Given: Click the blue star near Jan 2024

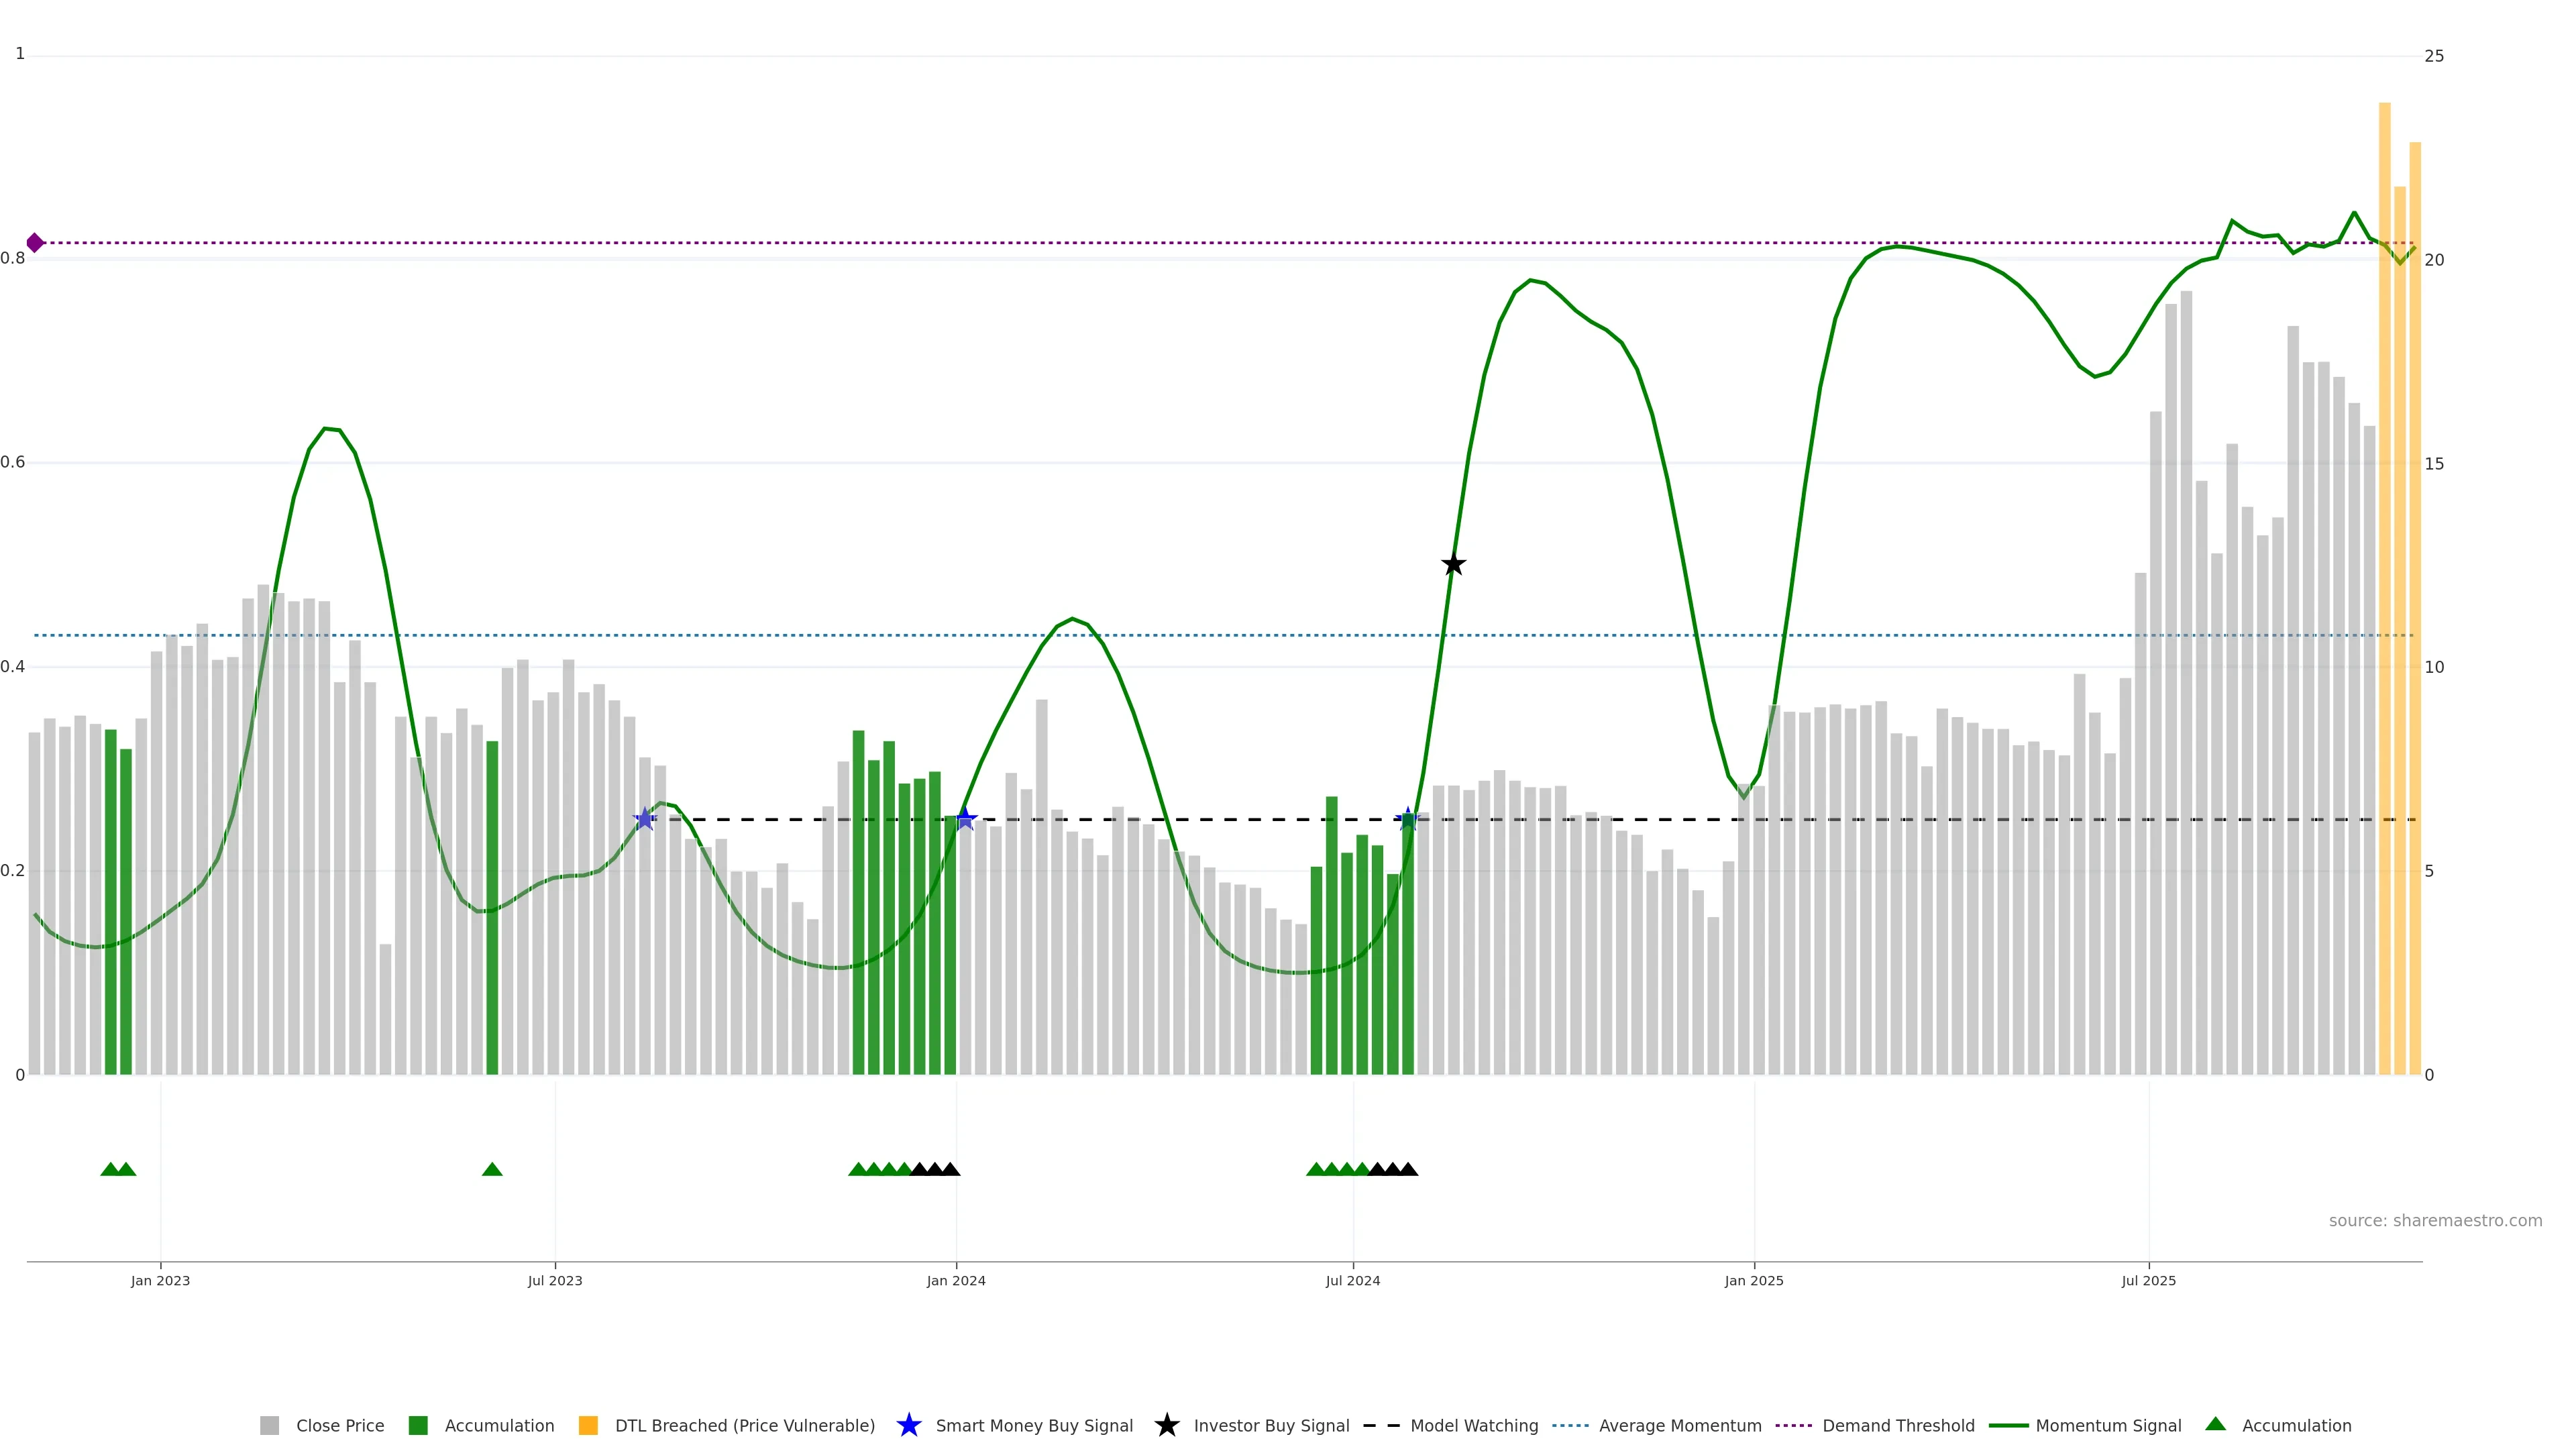Looking at the screenshot, I should pos(965,819).
